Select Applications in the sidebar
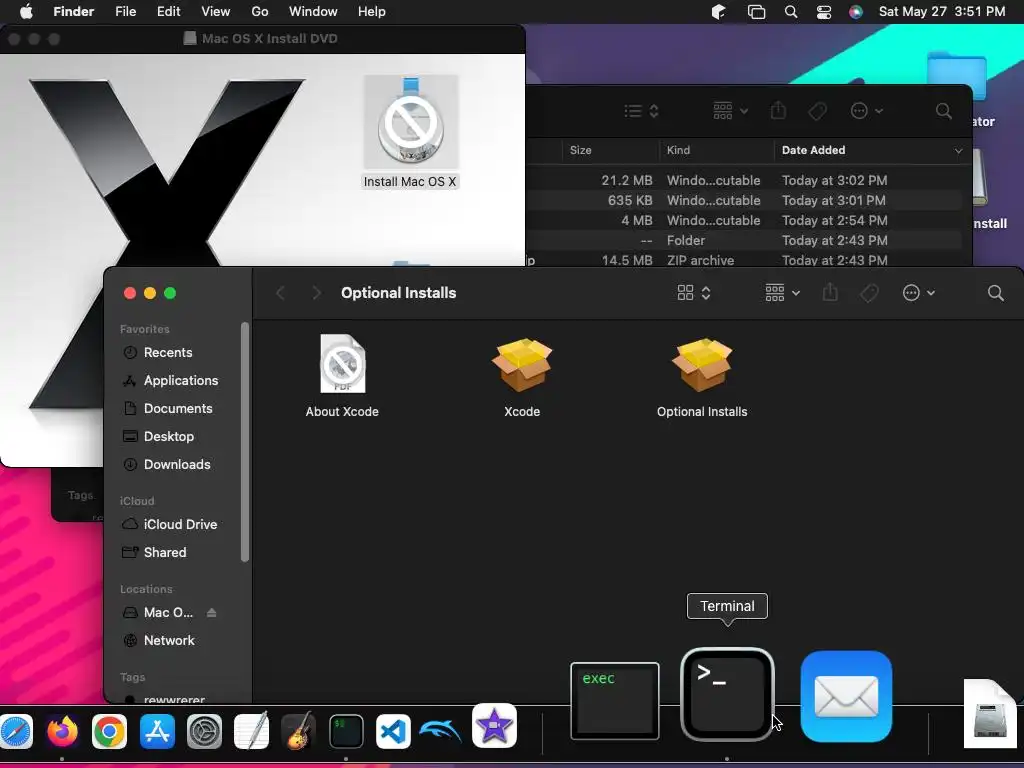This screenshot has width=1024, height=768. [178, 381]
